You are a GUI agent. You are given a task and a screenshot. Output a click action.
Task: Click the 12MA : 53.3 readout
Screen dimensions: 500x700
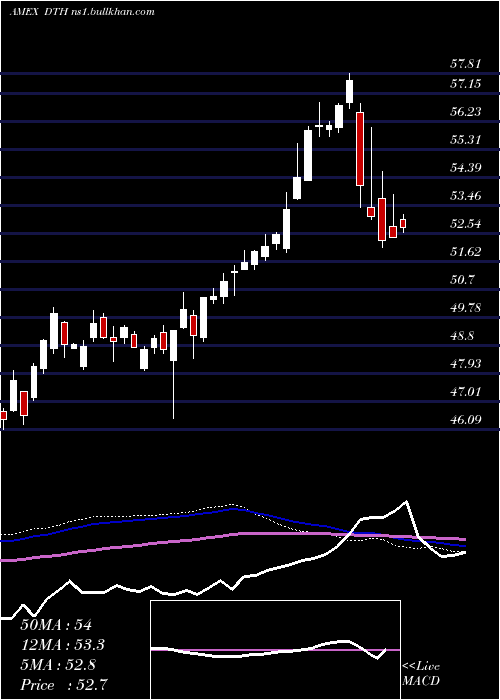click(63, 645)
